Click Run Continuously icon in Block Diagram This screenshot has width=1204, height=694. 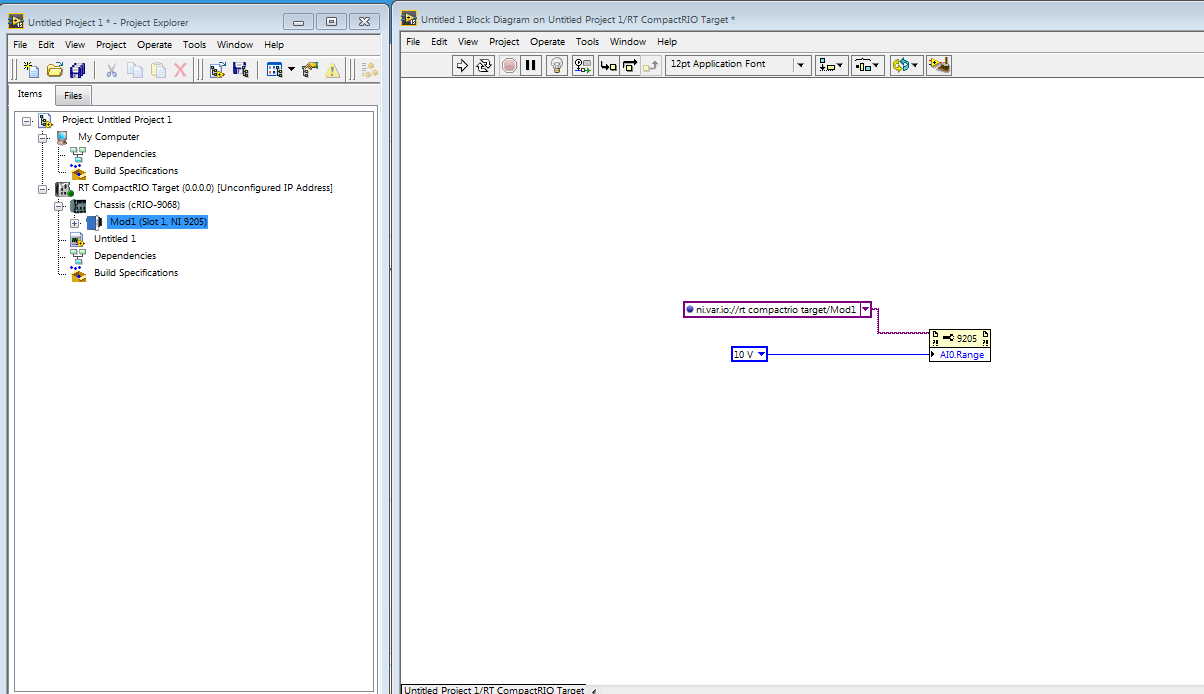(x=485, y=65)
